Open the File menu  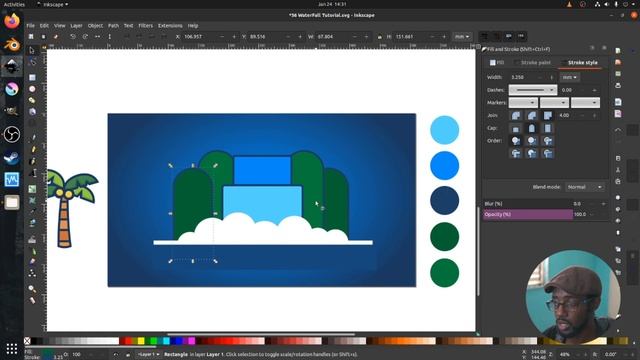tap(31, 25)
